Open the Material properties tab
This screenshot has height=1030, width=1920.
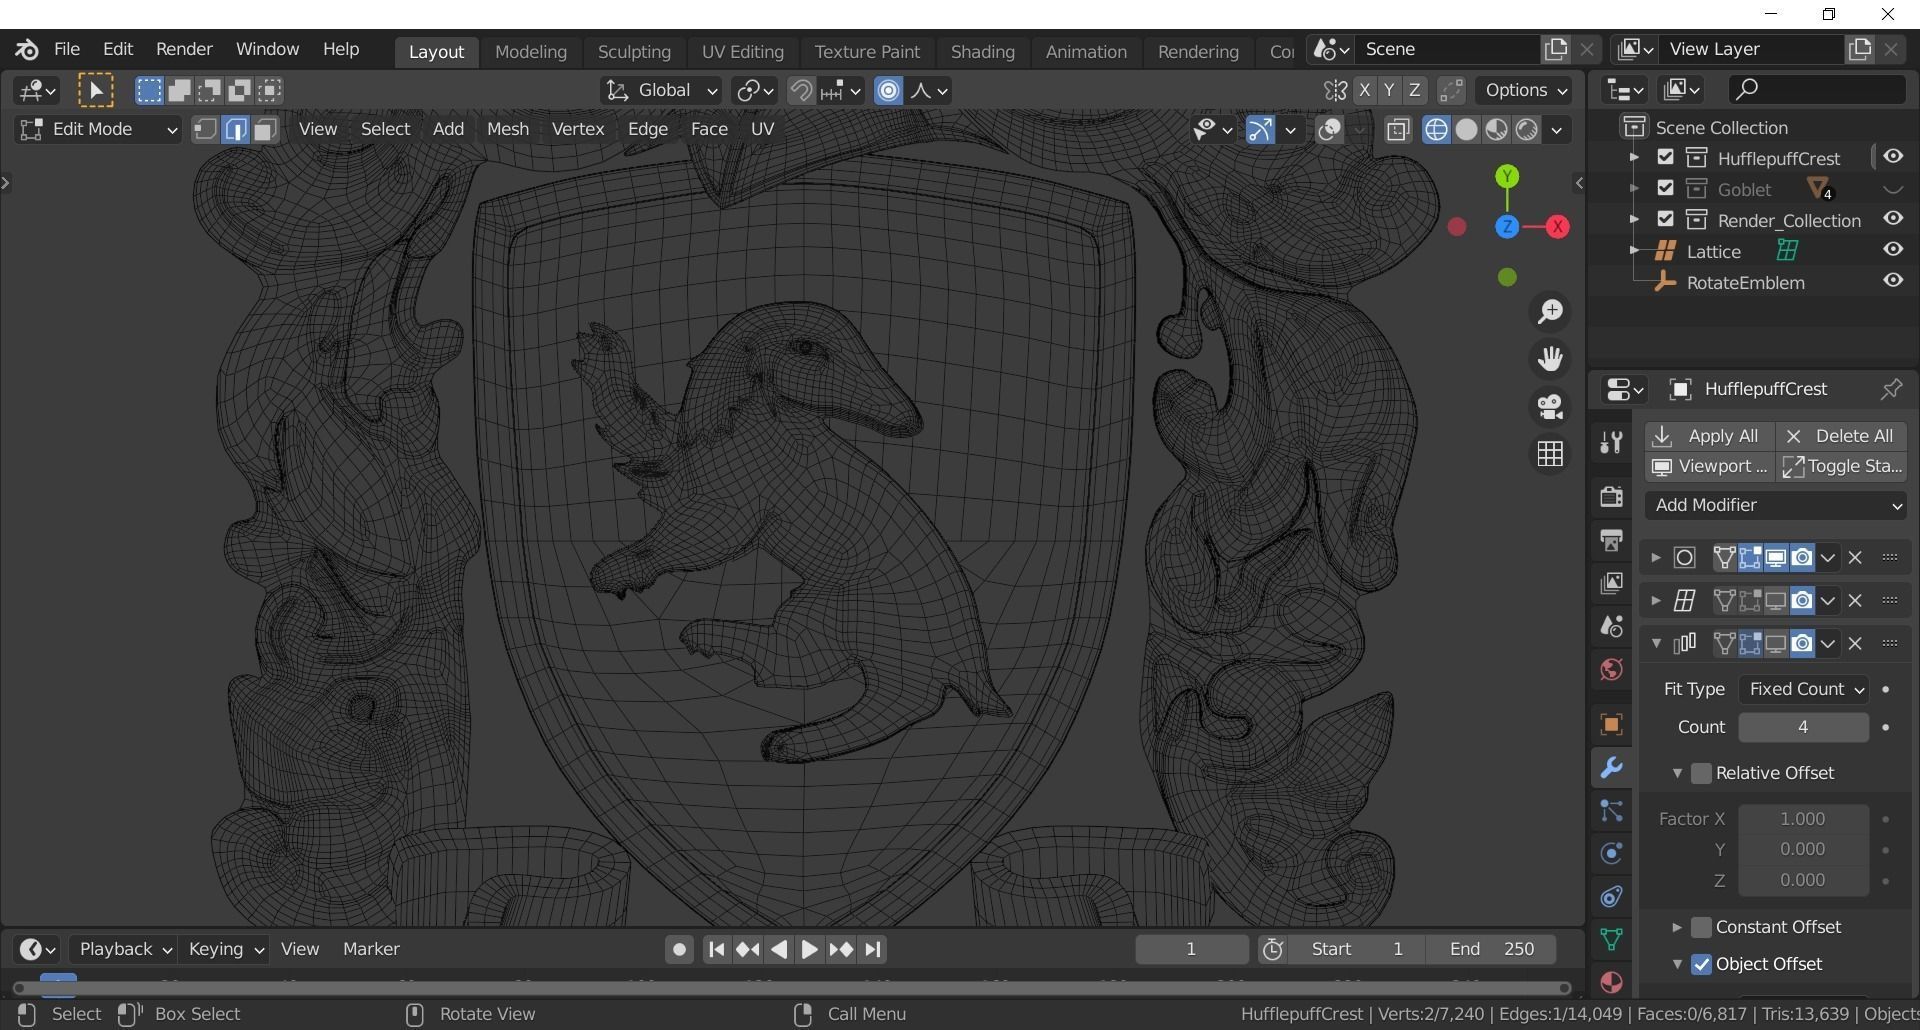pyautogui.click(x=1611, y=982)
